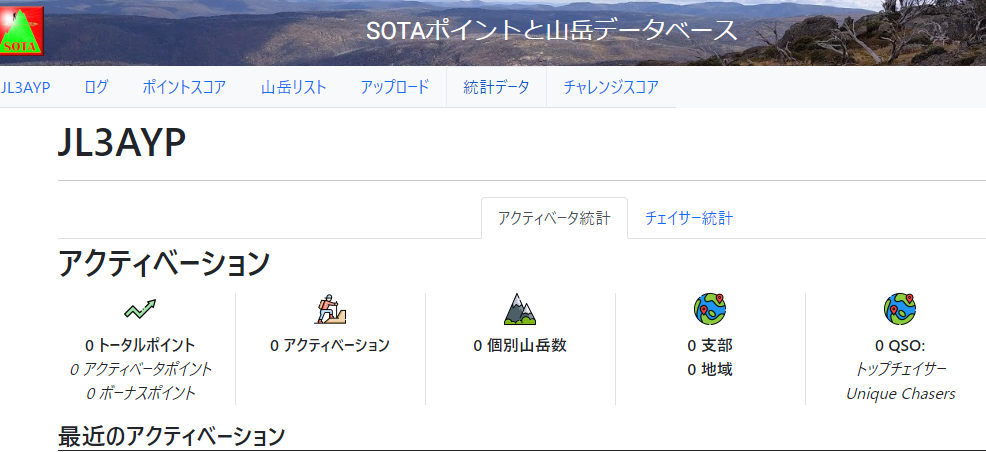Open the 山岳リスト menu

294,87
